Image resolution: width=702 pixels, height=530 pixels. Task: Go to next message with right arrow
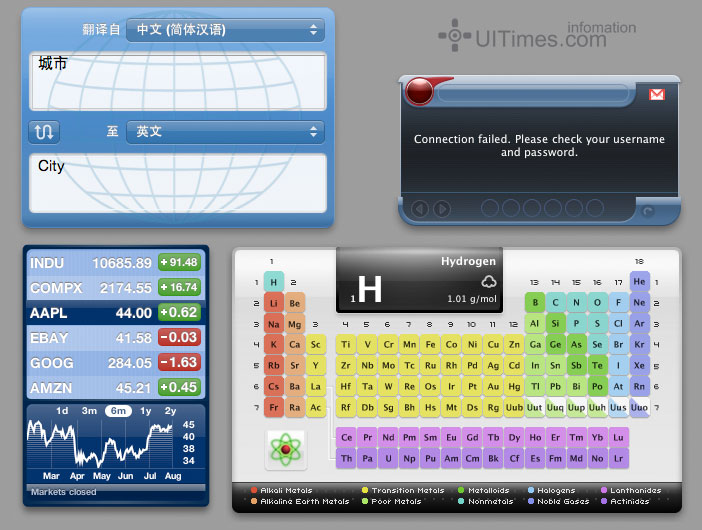click(x=442, y=209)
